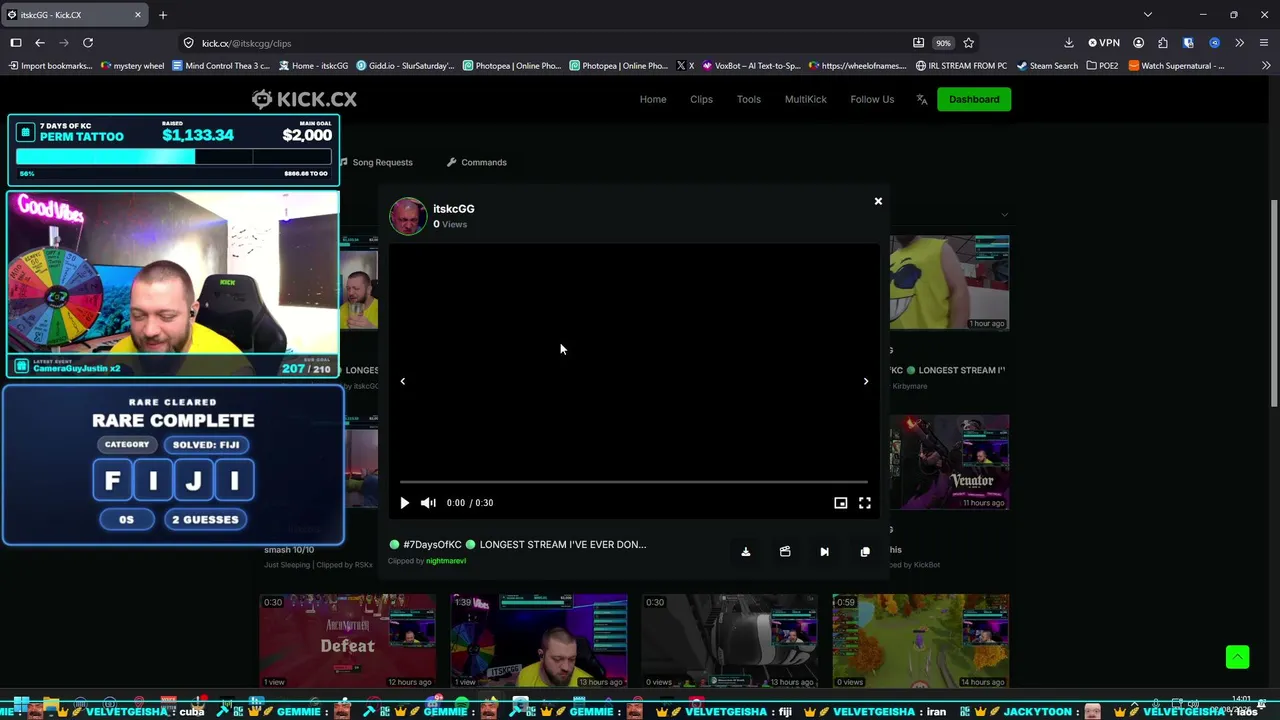Go to the next clip arrow
The width and height of the screenshot is (1280, 720).
866,381
